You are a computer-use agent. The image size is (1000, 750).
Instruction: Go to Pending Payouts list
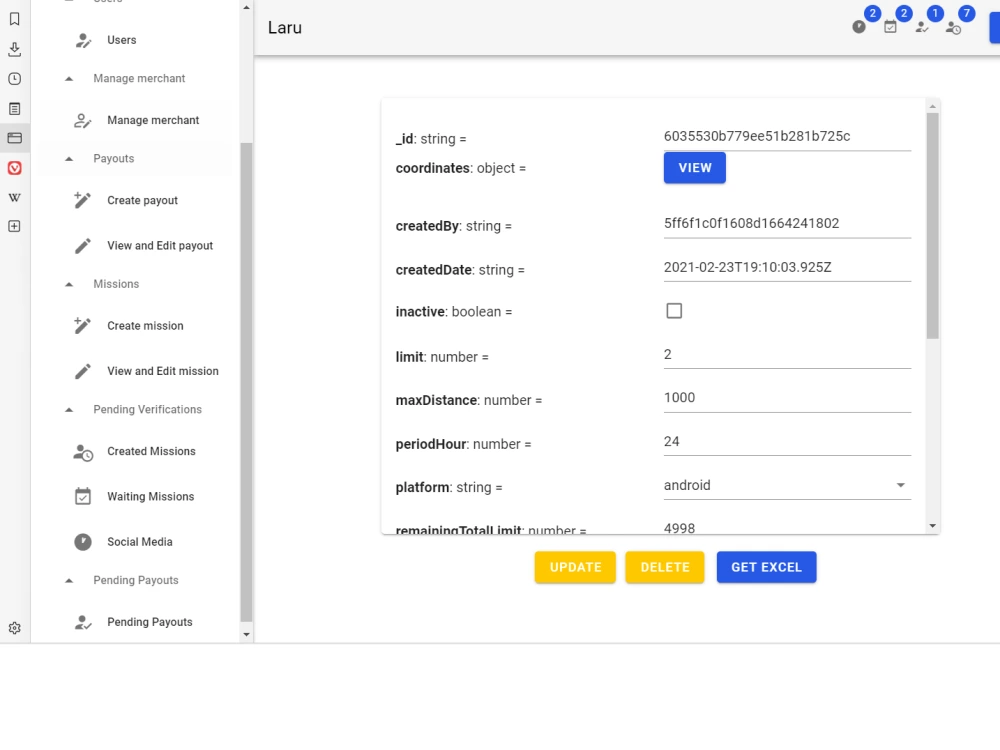[150, 622]
